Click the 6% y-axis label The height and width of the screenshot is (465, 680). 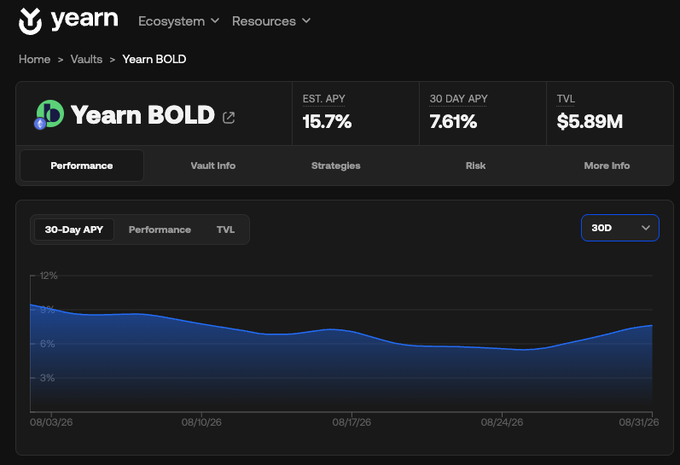[x=47, y=344]
